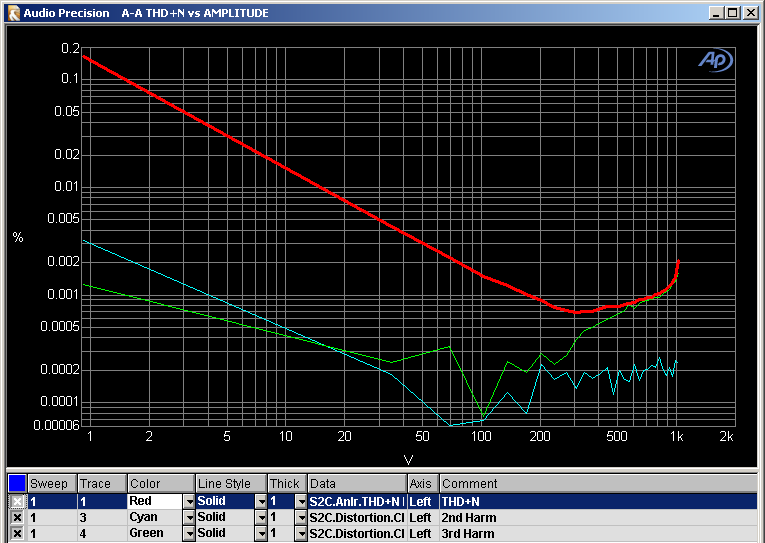
Task: Maximize the Audio Precision graph window
Action: [x=732, y=13]
